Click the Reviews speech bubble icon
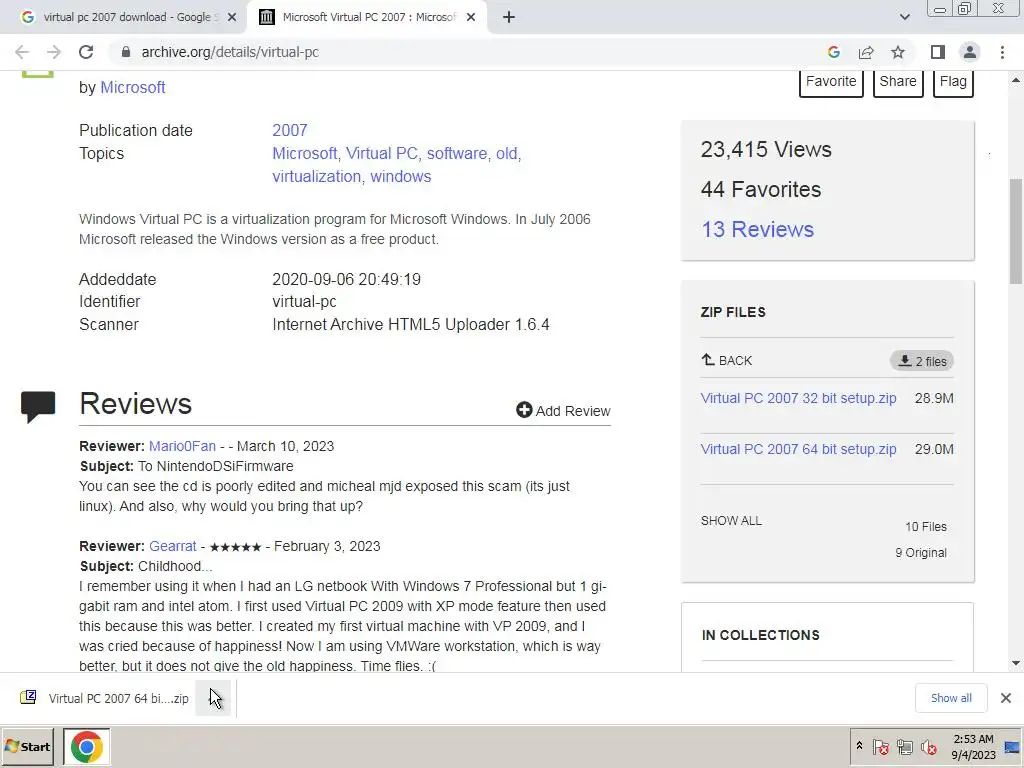This screenshot has width=1024, height=768. [38, 407]
